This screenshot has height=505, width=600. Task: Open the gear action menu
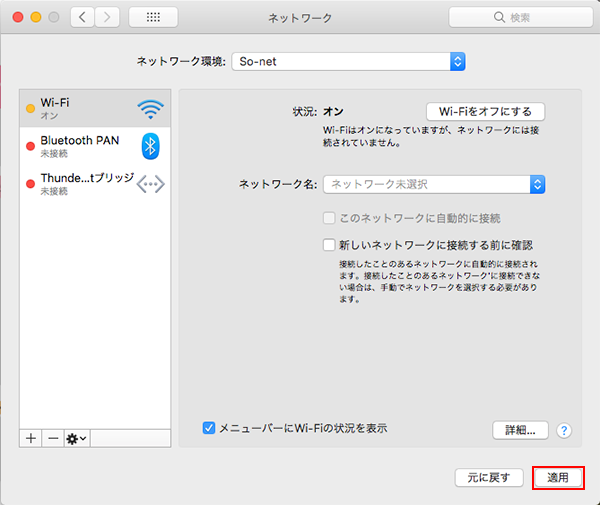[x=76, y=438]
